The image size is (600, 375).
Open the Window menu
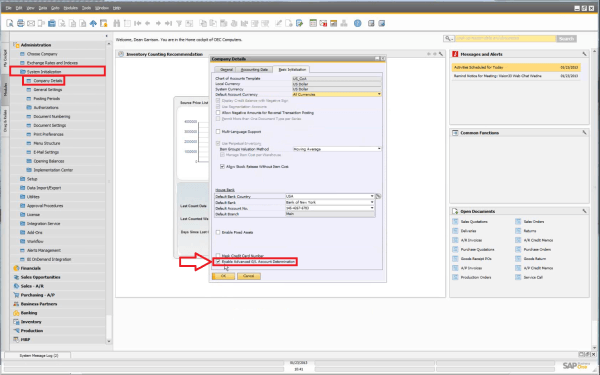click(x=101, y=8)
